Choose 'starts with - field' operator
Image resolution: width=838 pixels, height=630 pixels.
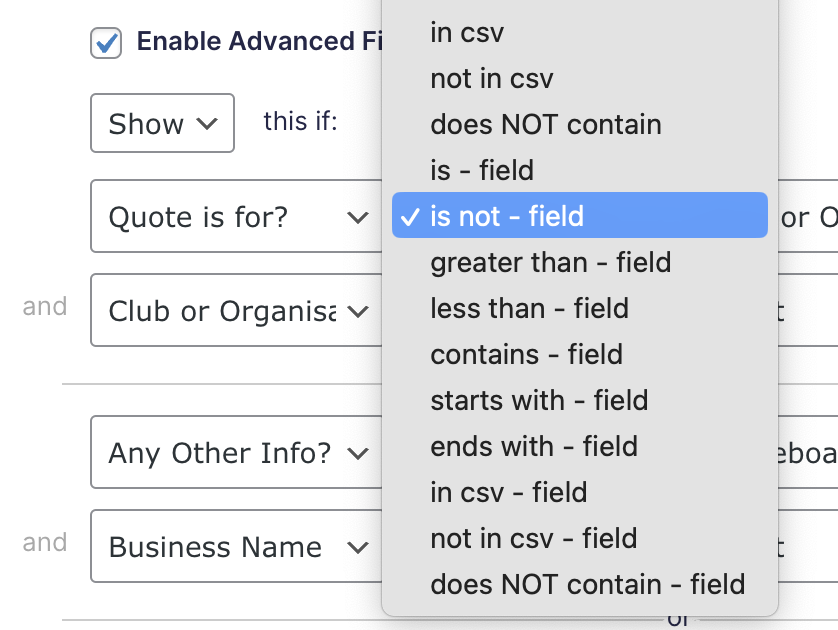pyautogui.click(x=539, y=401)
